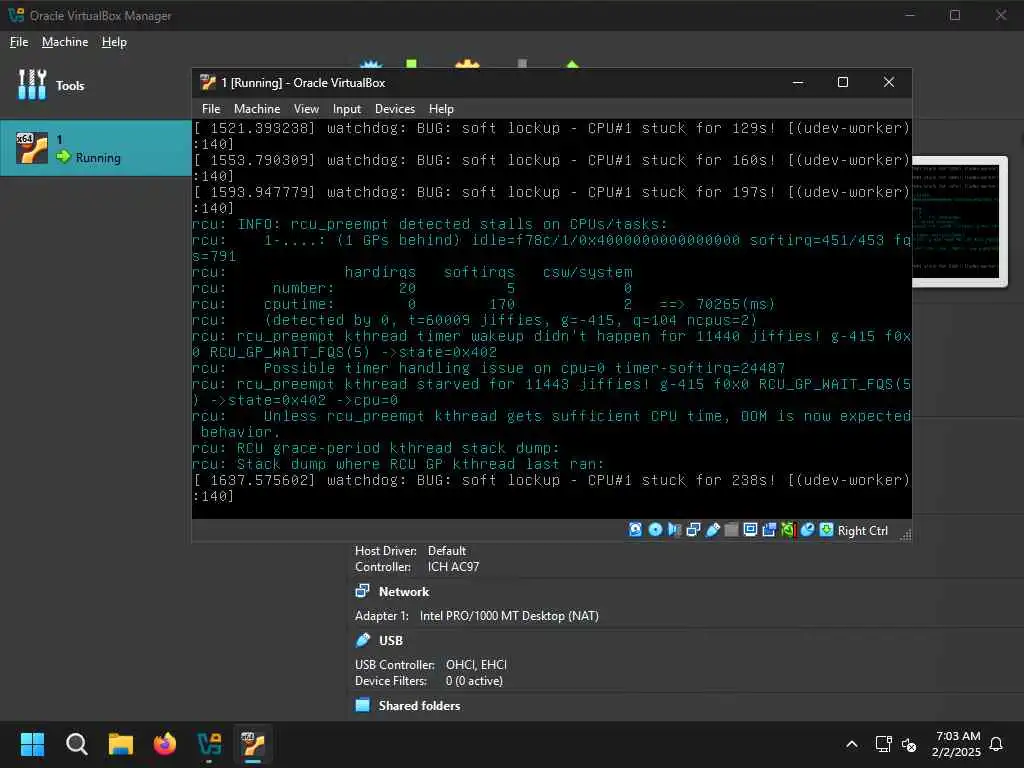Image resolution: width=1024 pixels, height=768 pixels.
Task: Show hidden tray icons chevron
Action: pos(852,744)
